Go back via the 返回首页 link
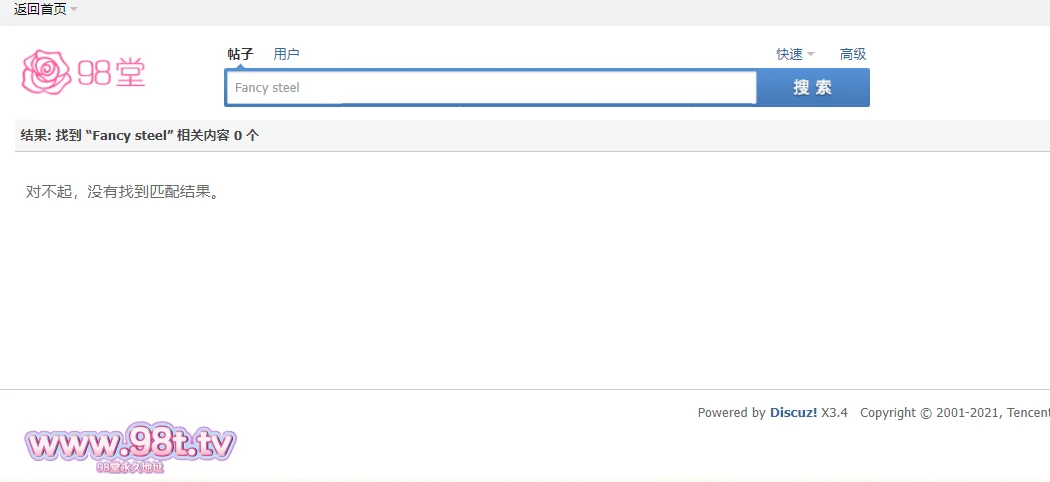The image size is (1050, 482). (x=40, y=9)
